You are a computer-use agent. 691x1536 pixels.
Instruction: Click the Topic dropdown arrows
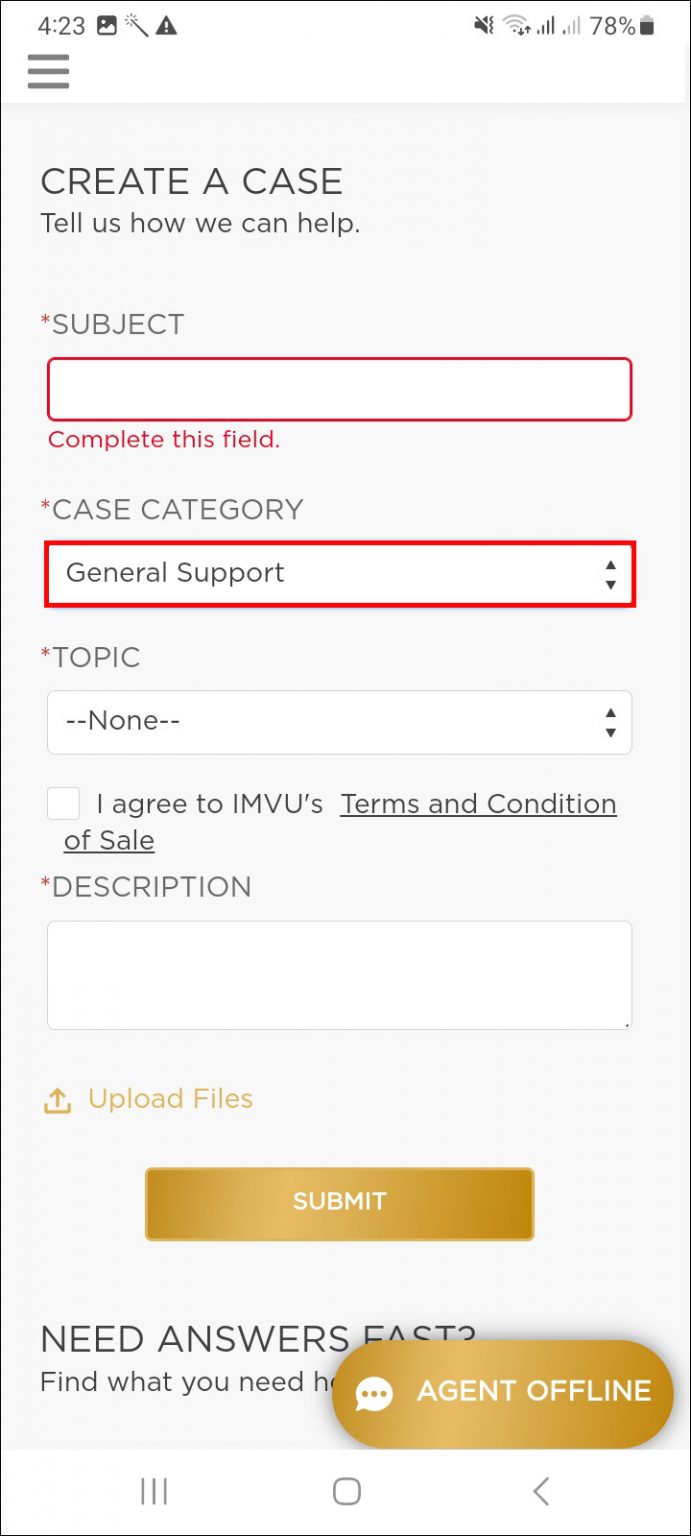[x=610, y=721]
